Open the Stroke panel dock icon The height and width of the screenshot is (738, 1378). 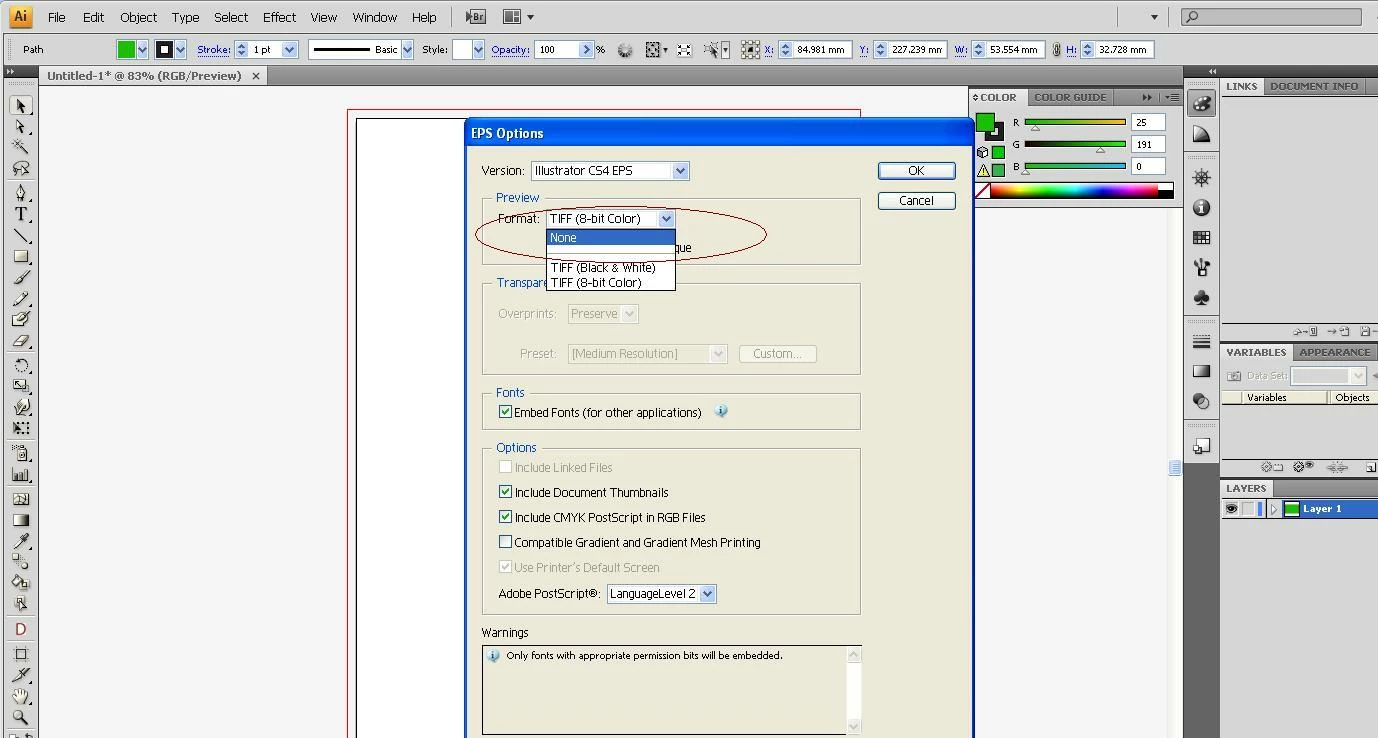pos(1202,342)
